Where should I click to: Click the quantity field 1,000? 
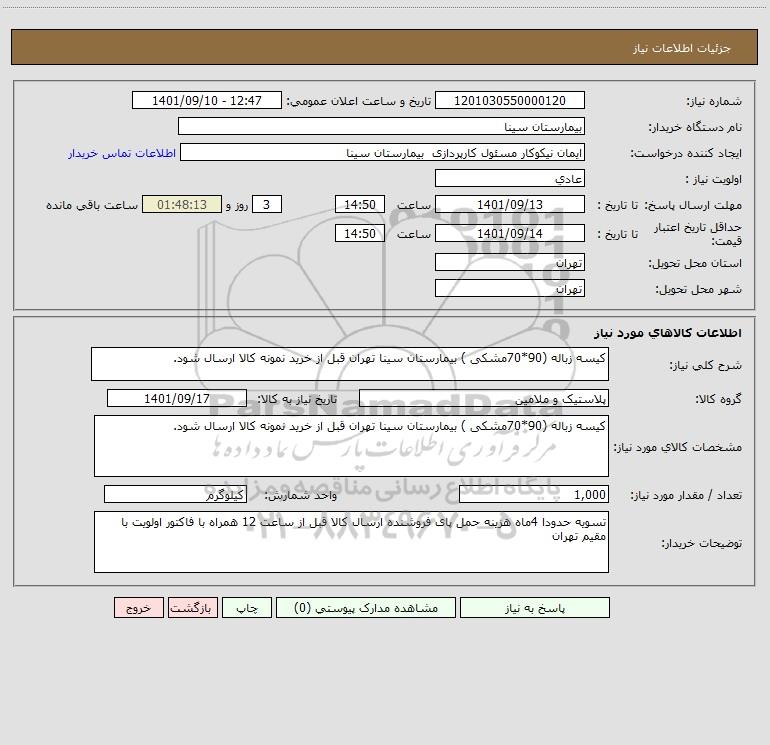click(x=534, y=494)
